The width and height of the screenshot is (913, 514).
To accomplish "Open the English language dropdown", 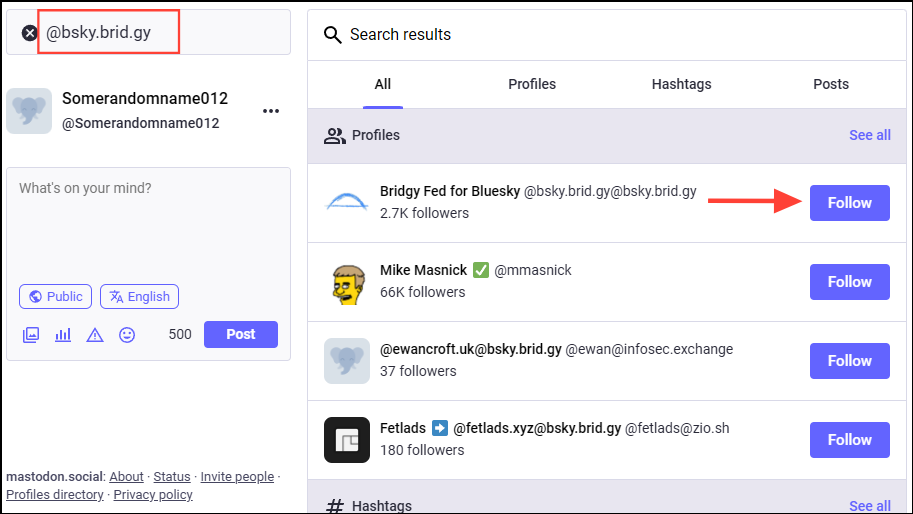I will point(139,296).
